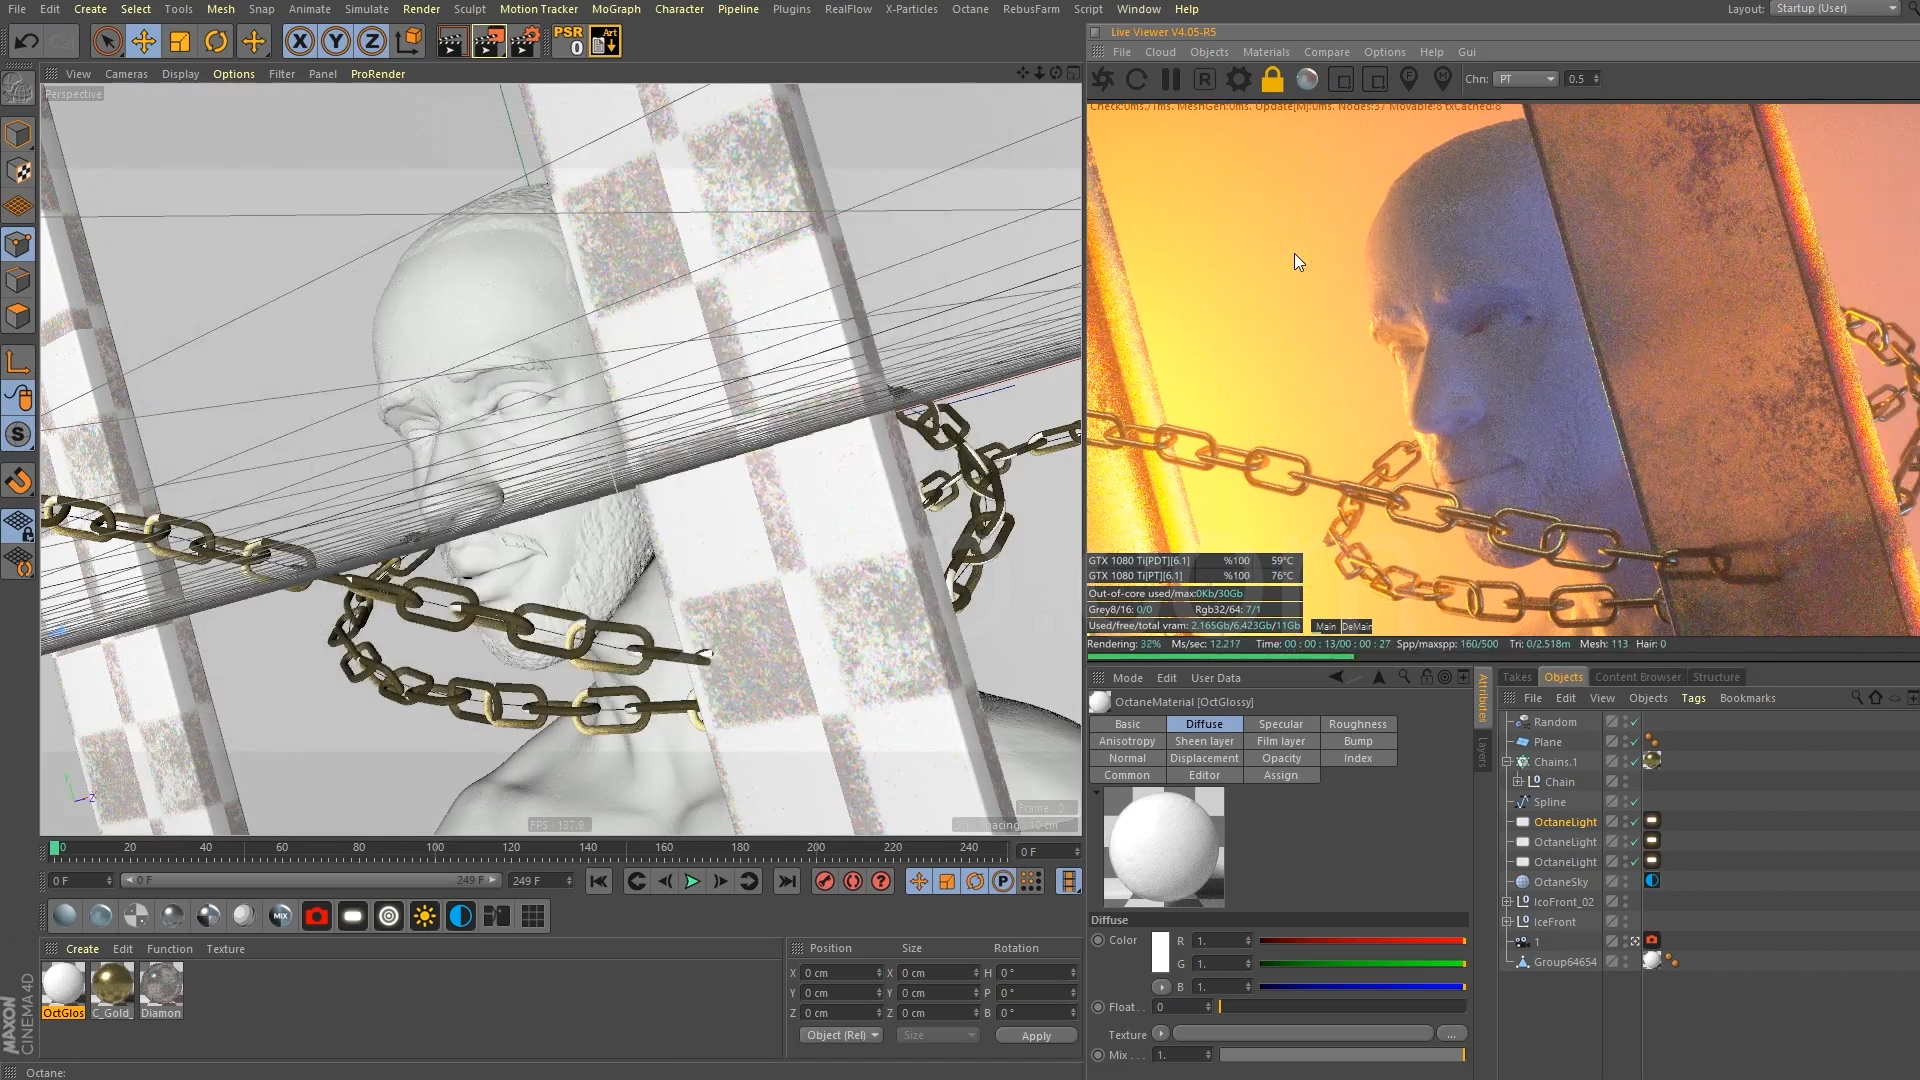Viewport: 1920px width, 1080px height.
Task: Open the PT channel dropdown
Action: (1525, 79)
